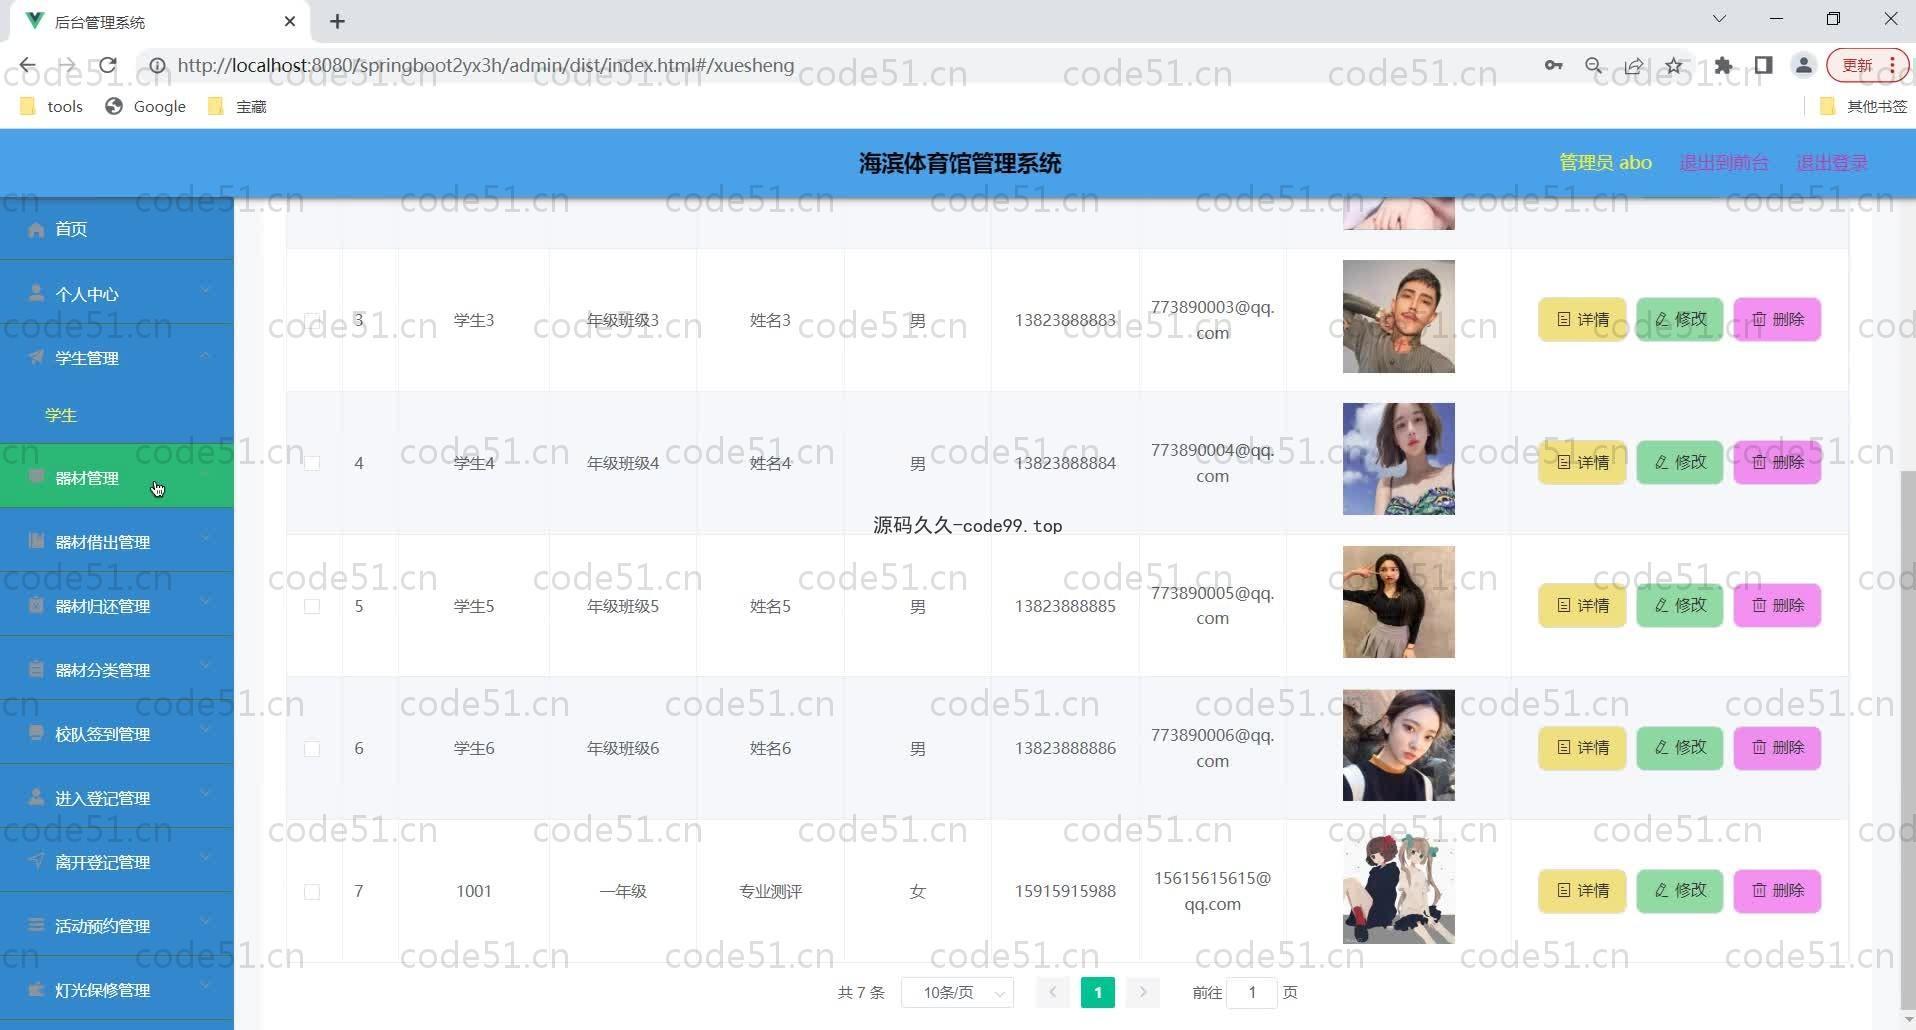The height and width of the screenshot is (1030, 1916).
Task: Bookmark this page with star icon
Action: click(1674, 66)
